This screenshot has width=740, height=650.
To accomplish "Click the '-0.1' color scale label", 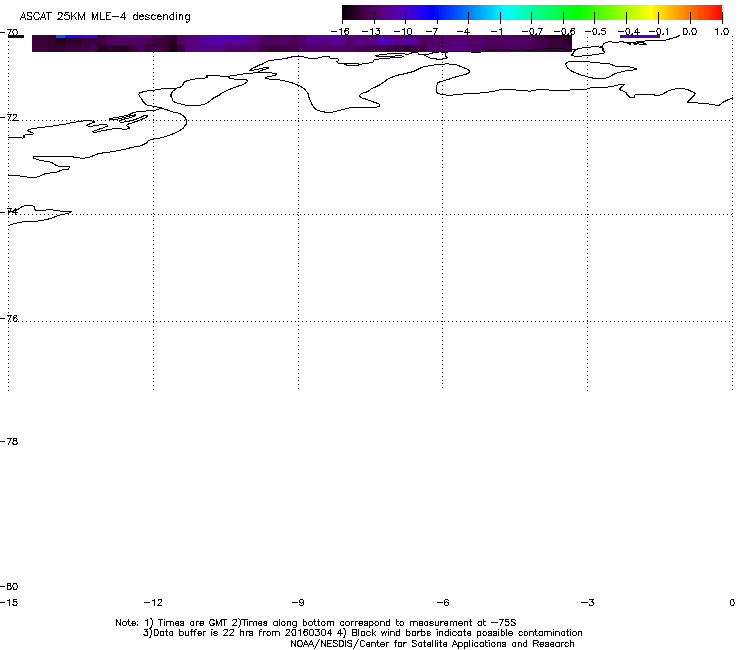I will [x=659, y=32].
